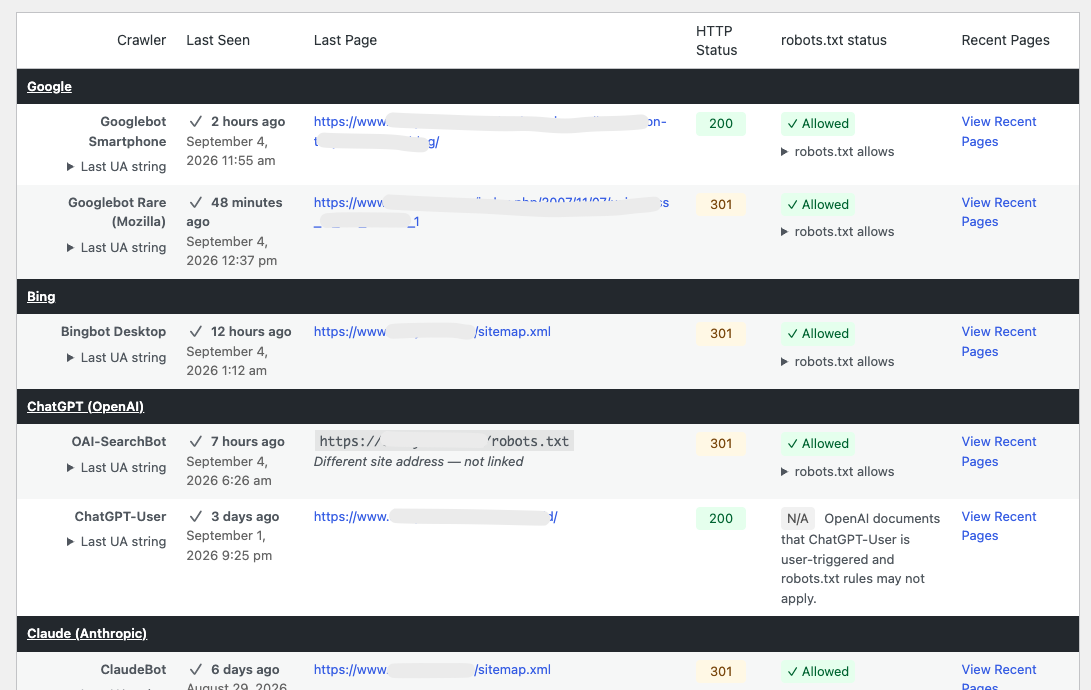Screen dimensions: 1091x690
Task: Click the Googlebot Smartphone crawler name
Action: pyautogui.click(x=127, y=131)
